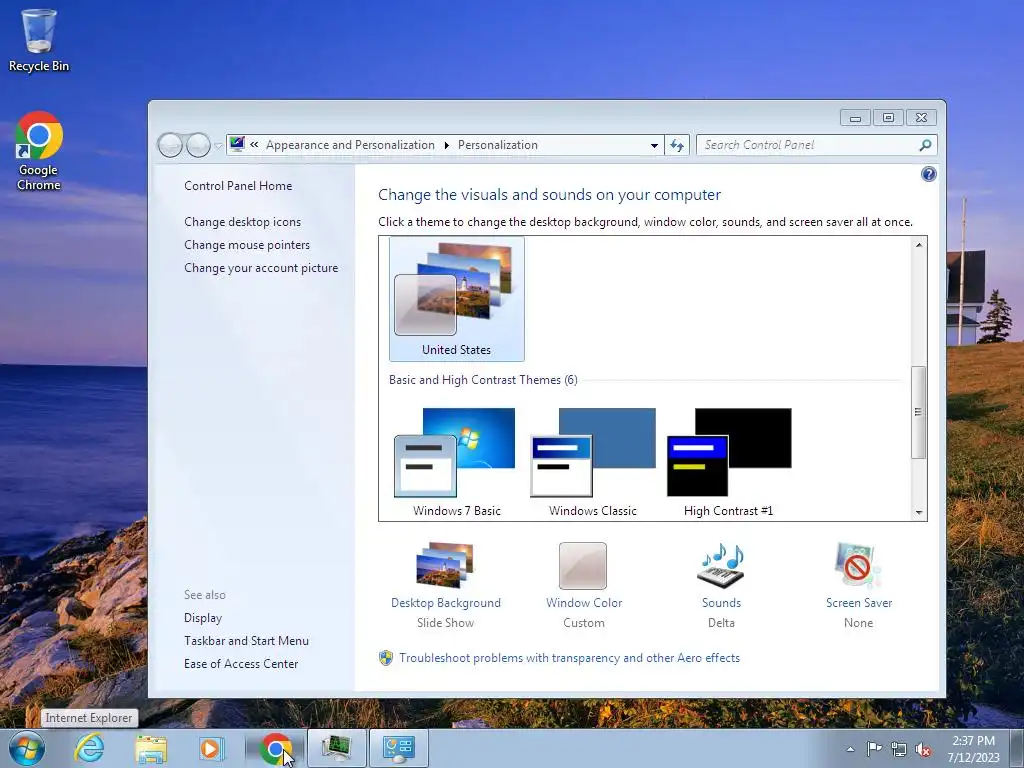Select the Windows Classic theme
The height and width of the screenshot is (768, 1024).
pyautogui.click(x=592, y=462)
